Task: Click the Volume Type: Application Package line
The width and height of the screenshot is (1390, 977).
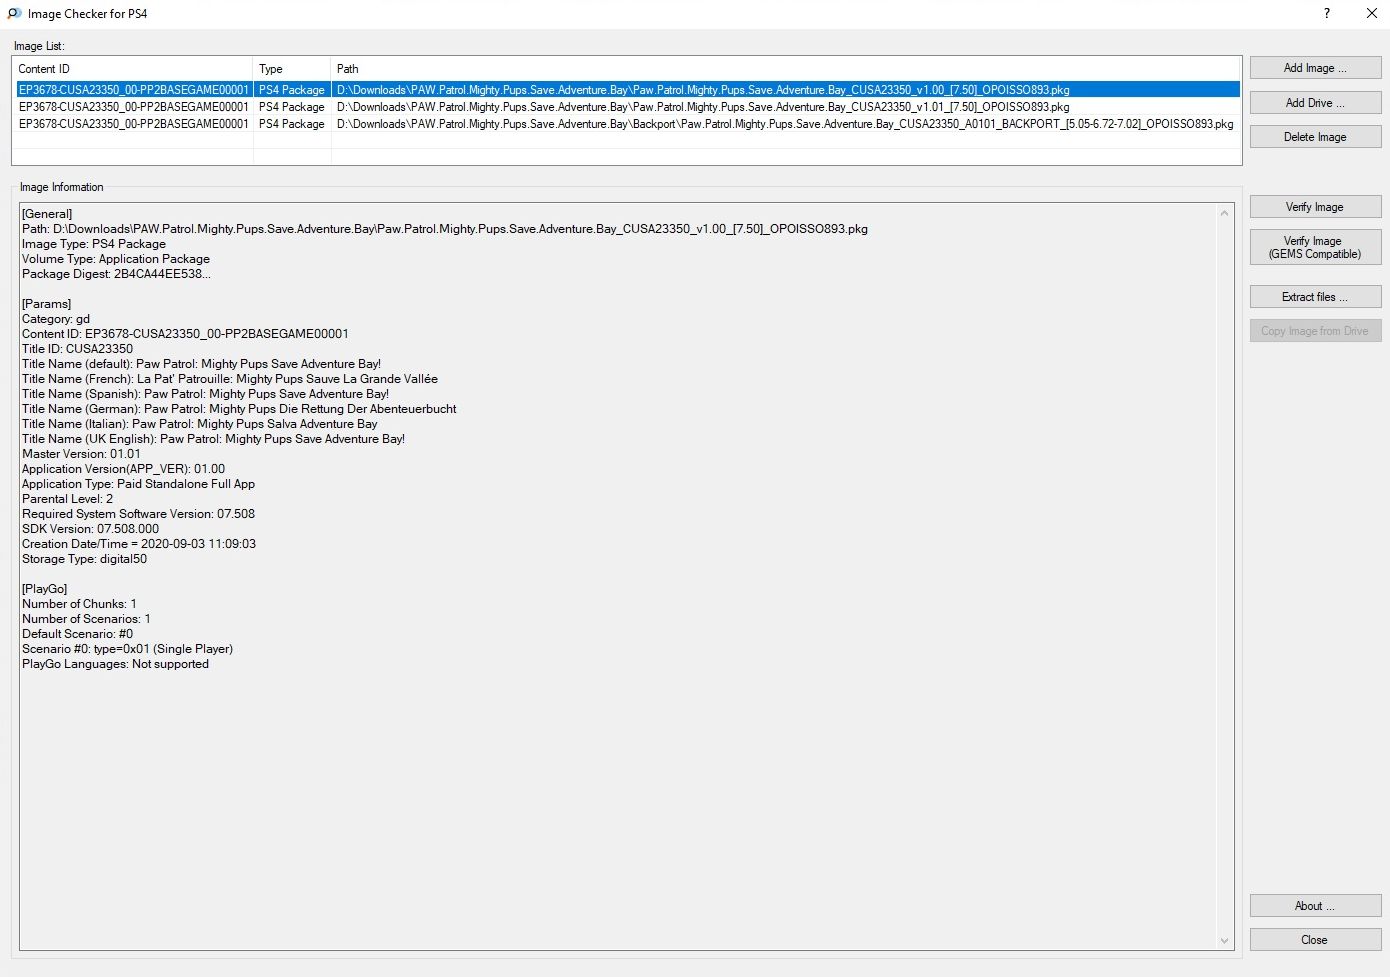Action: (116, 259)
